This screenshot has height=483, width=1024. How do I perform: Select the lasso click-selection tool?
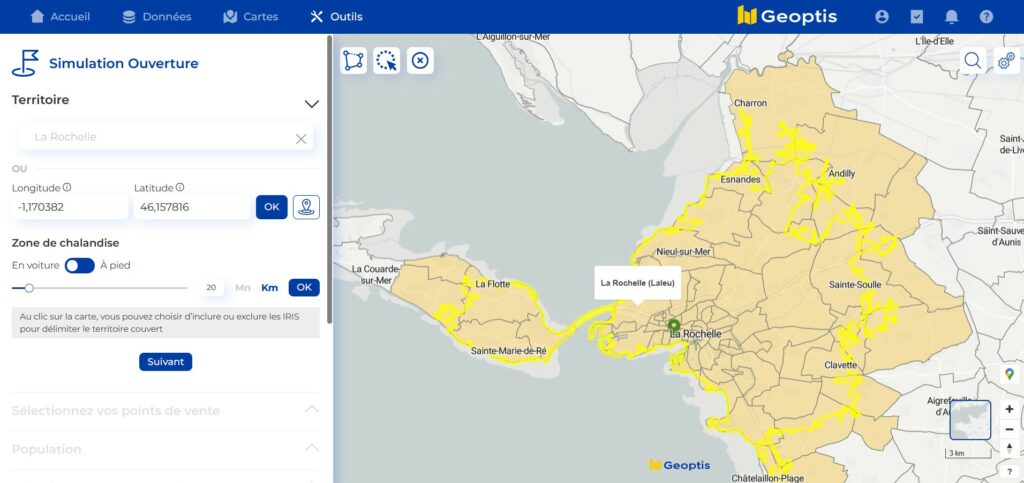(x=387, y=61)
